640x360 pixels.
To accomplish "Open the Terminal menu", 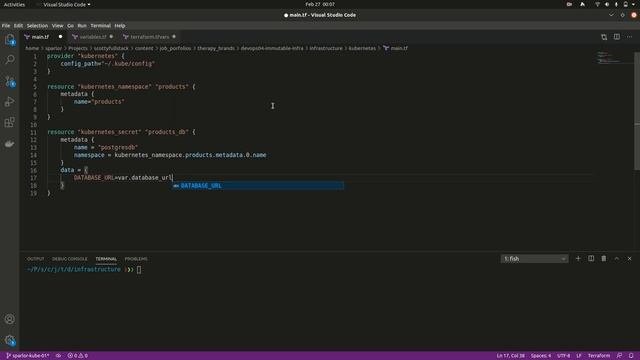I will pos(100,26).
